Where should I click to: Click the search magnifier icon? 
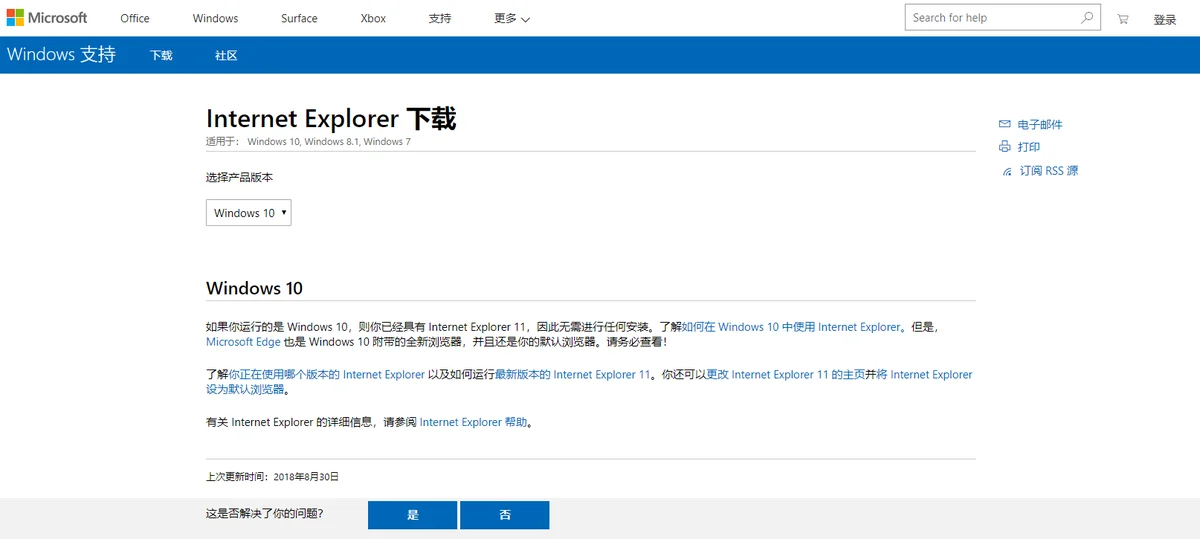tap(1087, 18)
